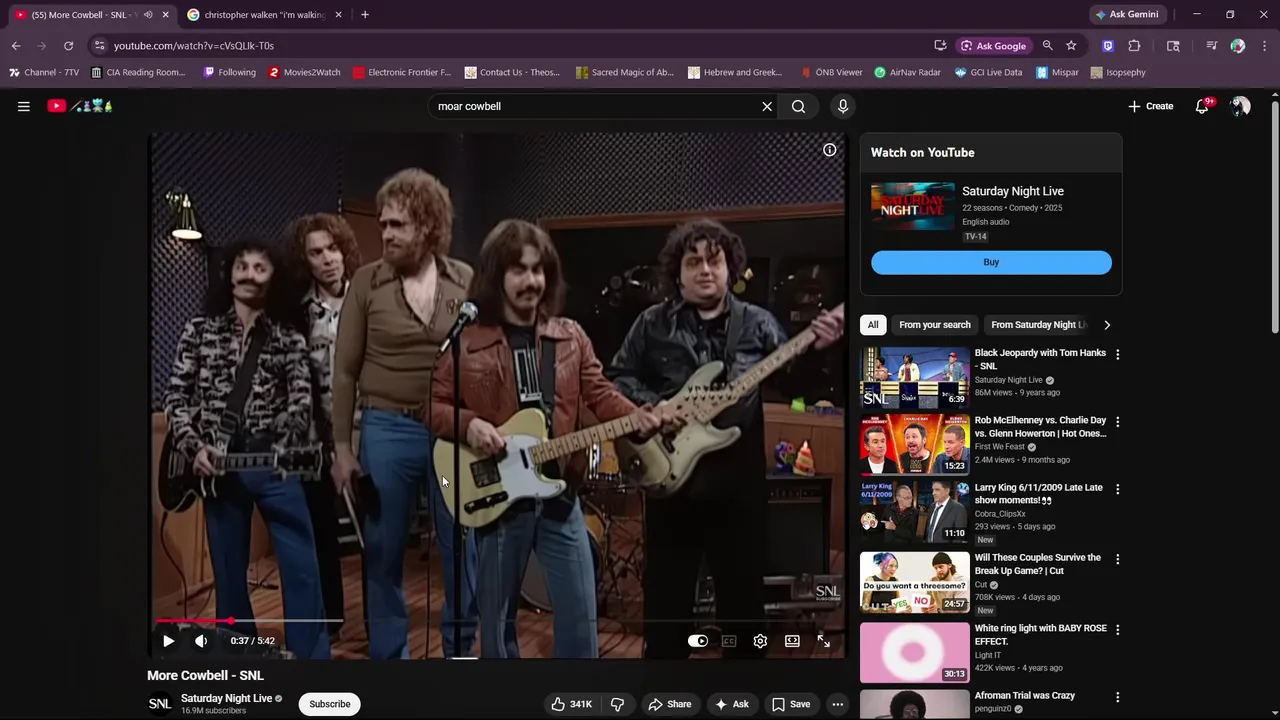The image size is (1280, 720).
Task: Open options for Black Jeopardy video
Action: (x=1117, y=354)
